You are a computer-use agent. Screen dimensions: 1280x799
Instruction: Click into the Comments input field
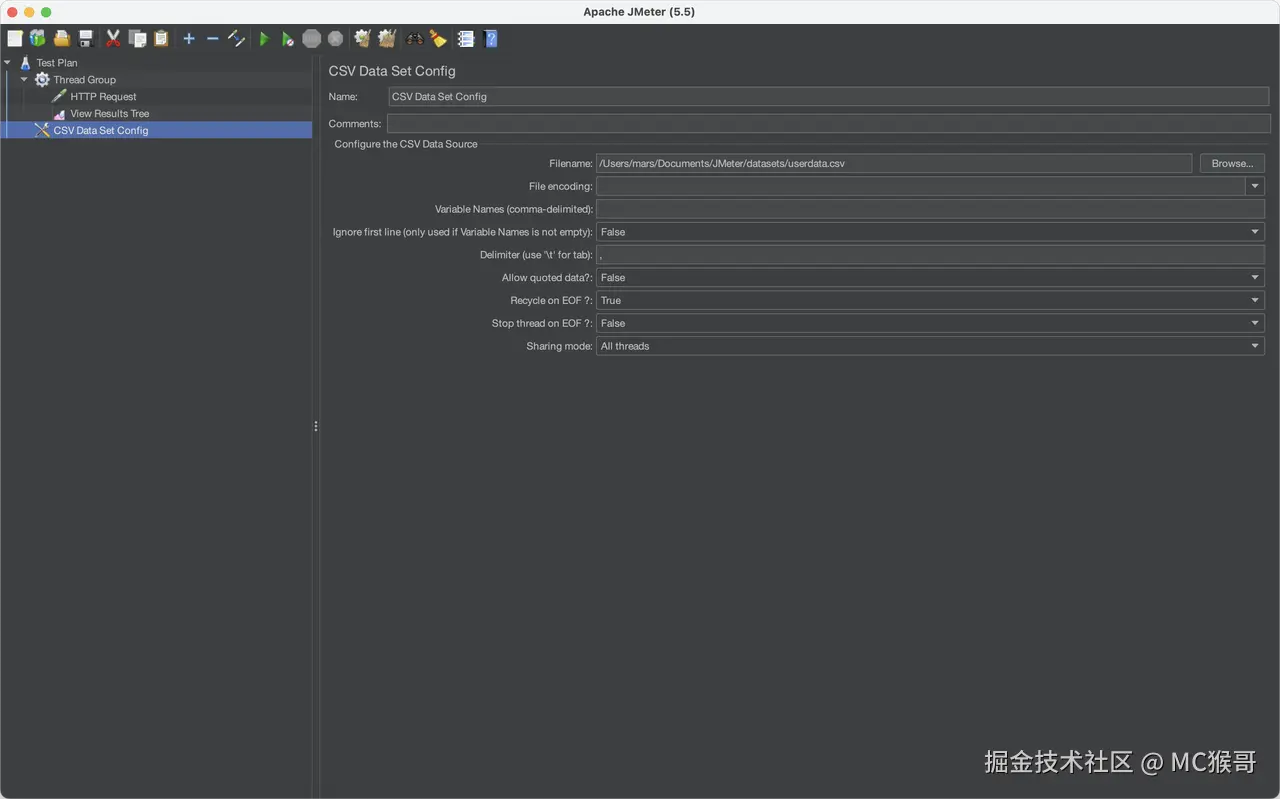tap(829, 124)
